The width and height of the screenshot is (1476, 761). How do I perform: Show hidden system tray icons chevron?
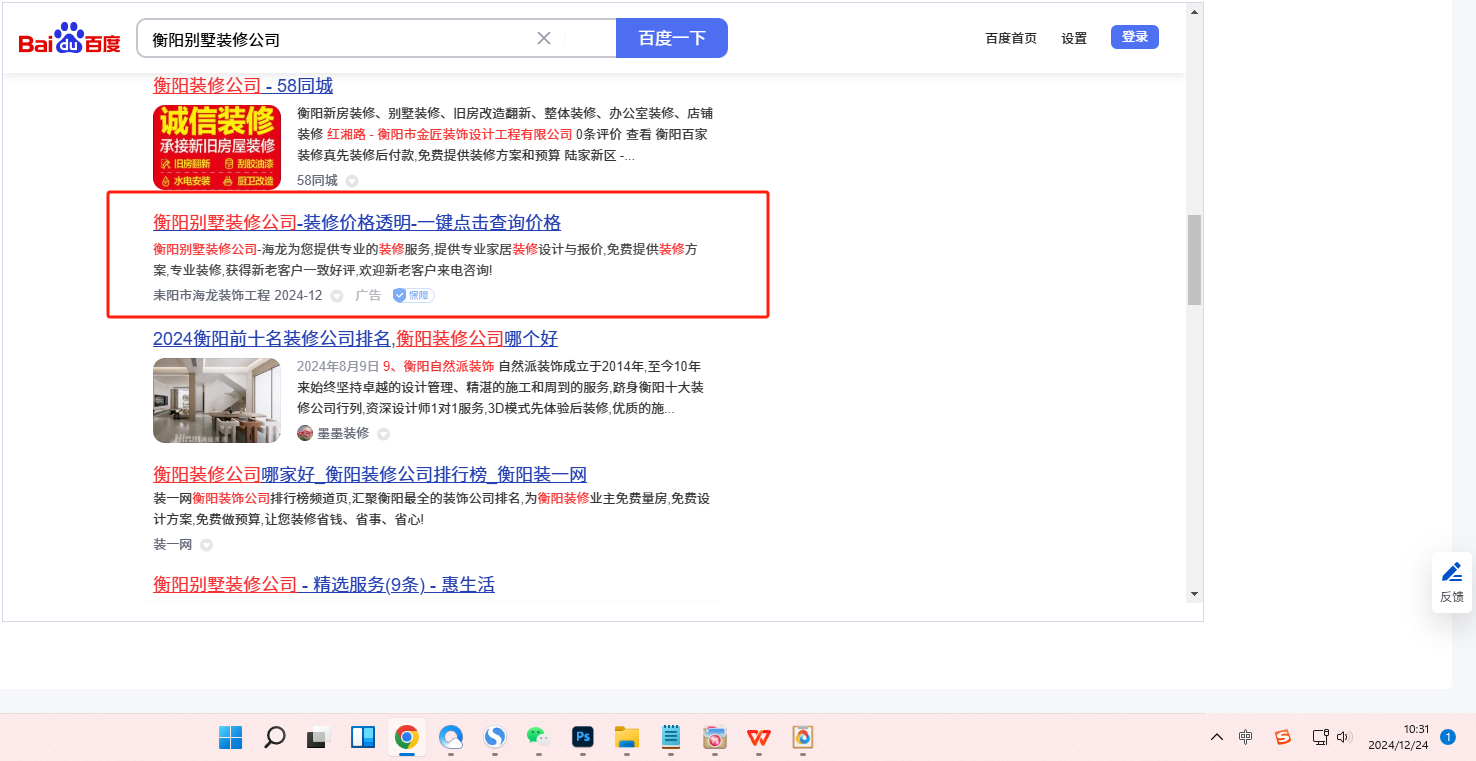[x=1216, y=737]
